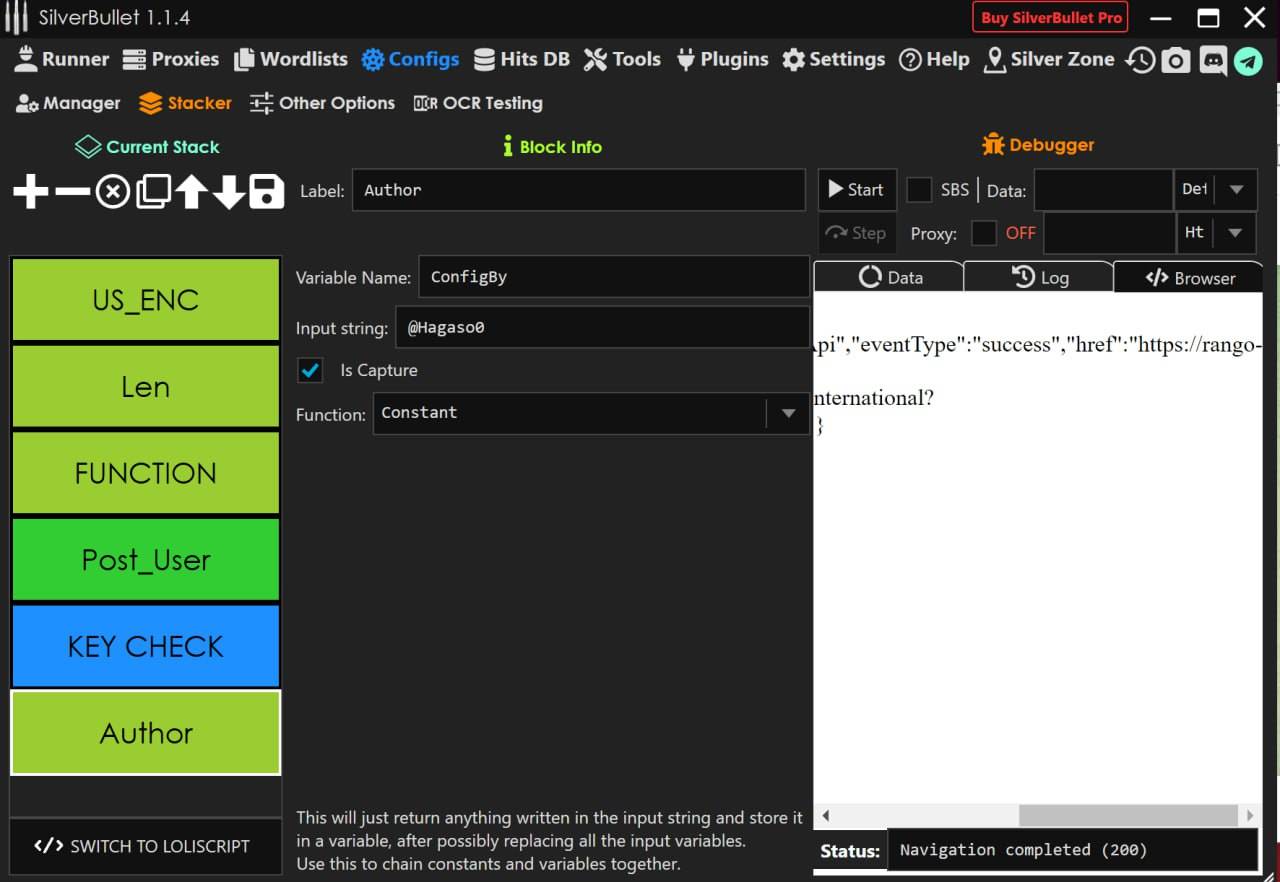Uncheck the Is Capture checkbox

tap(311, 371)
